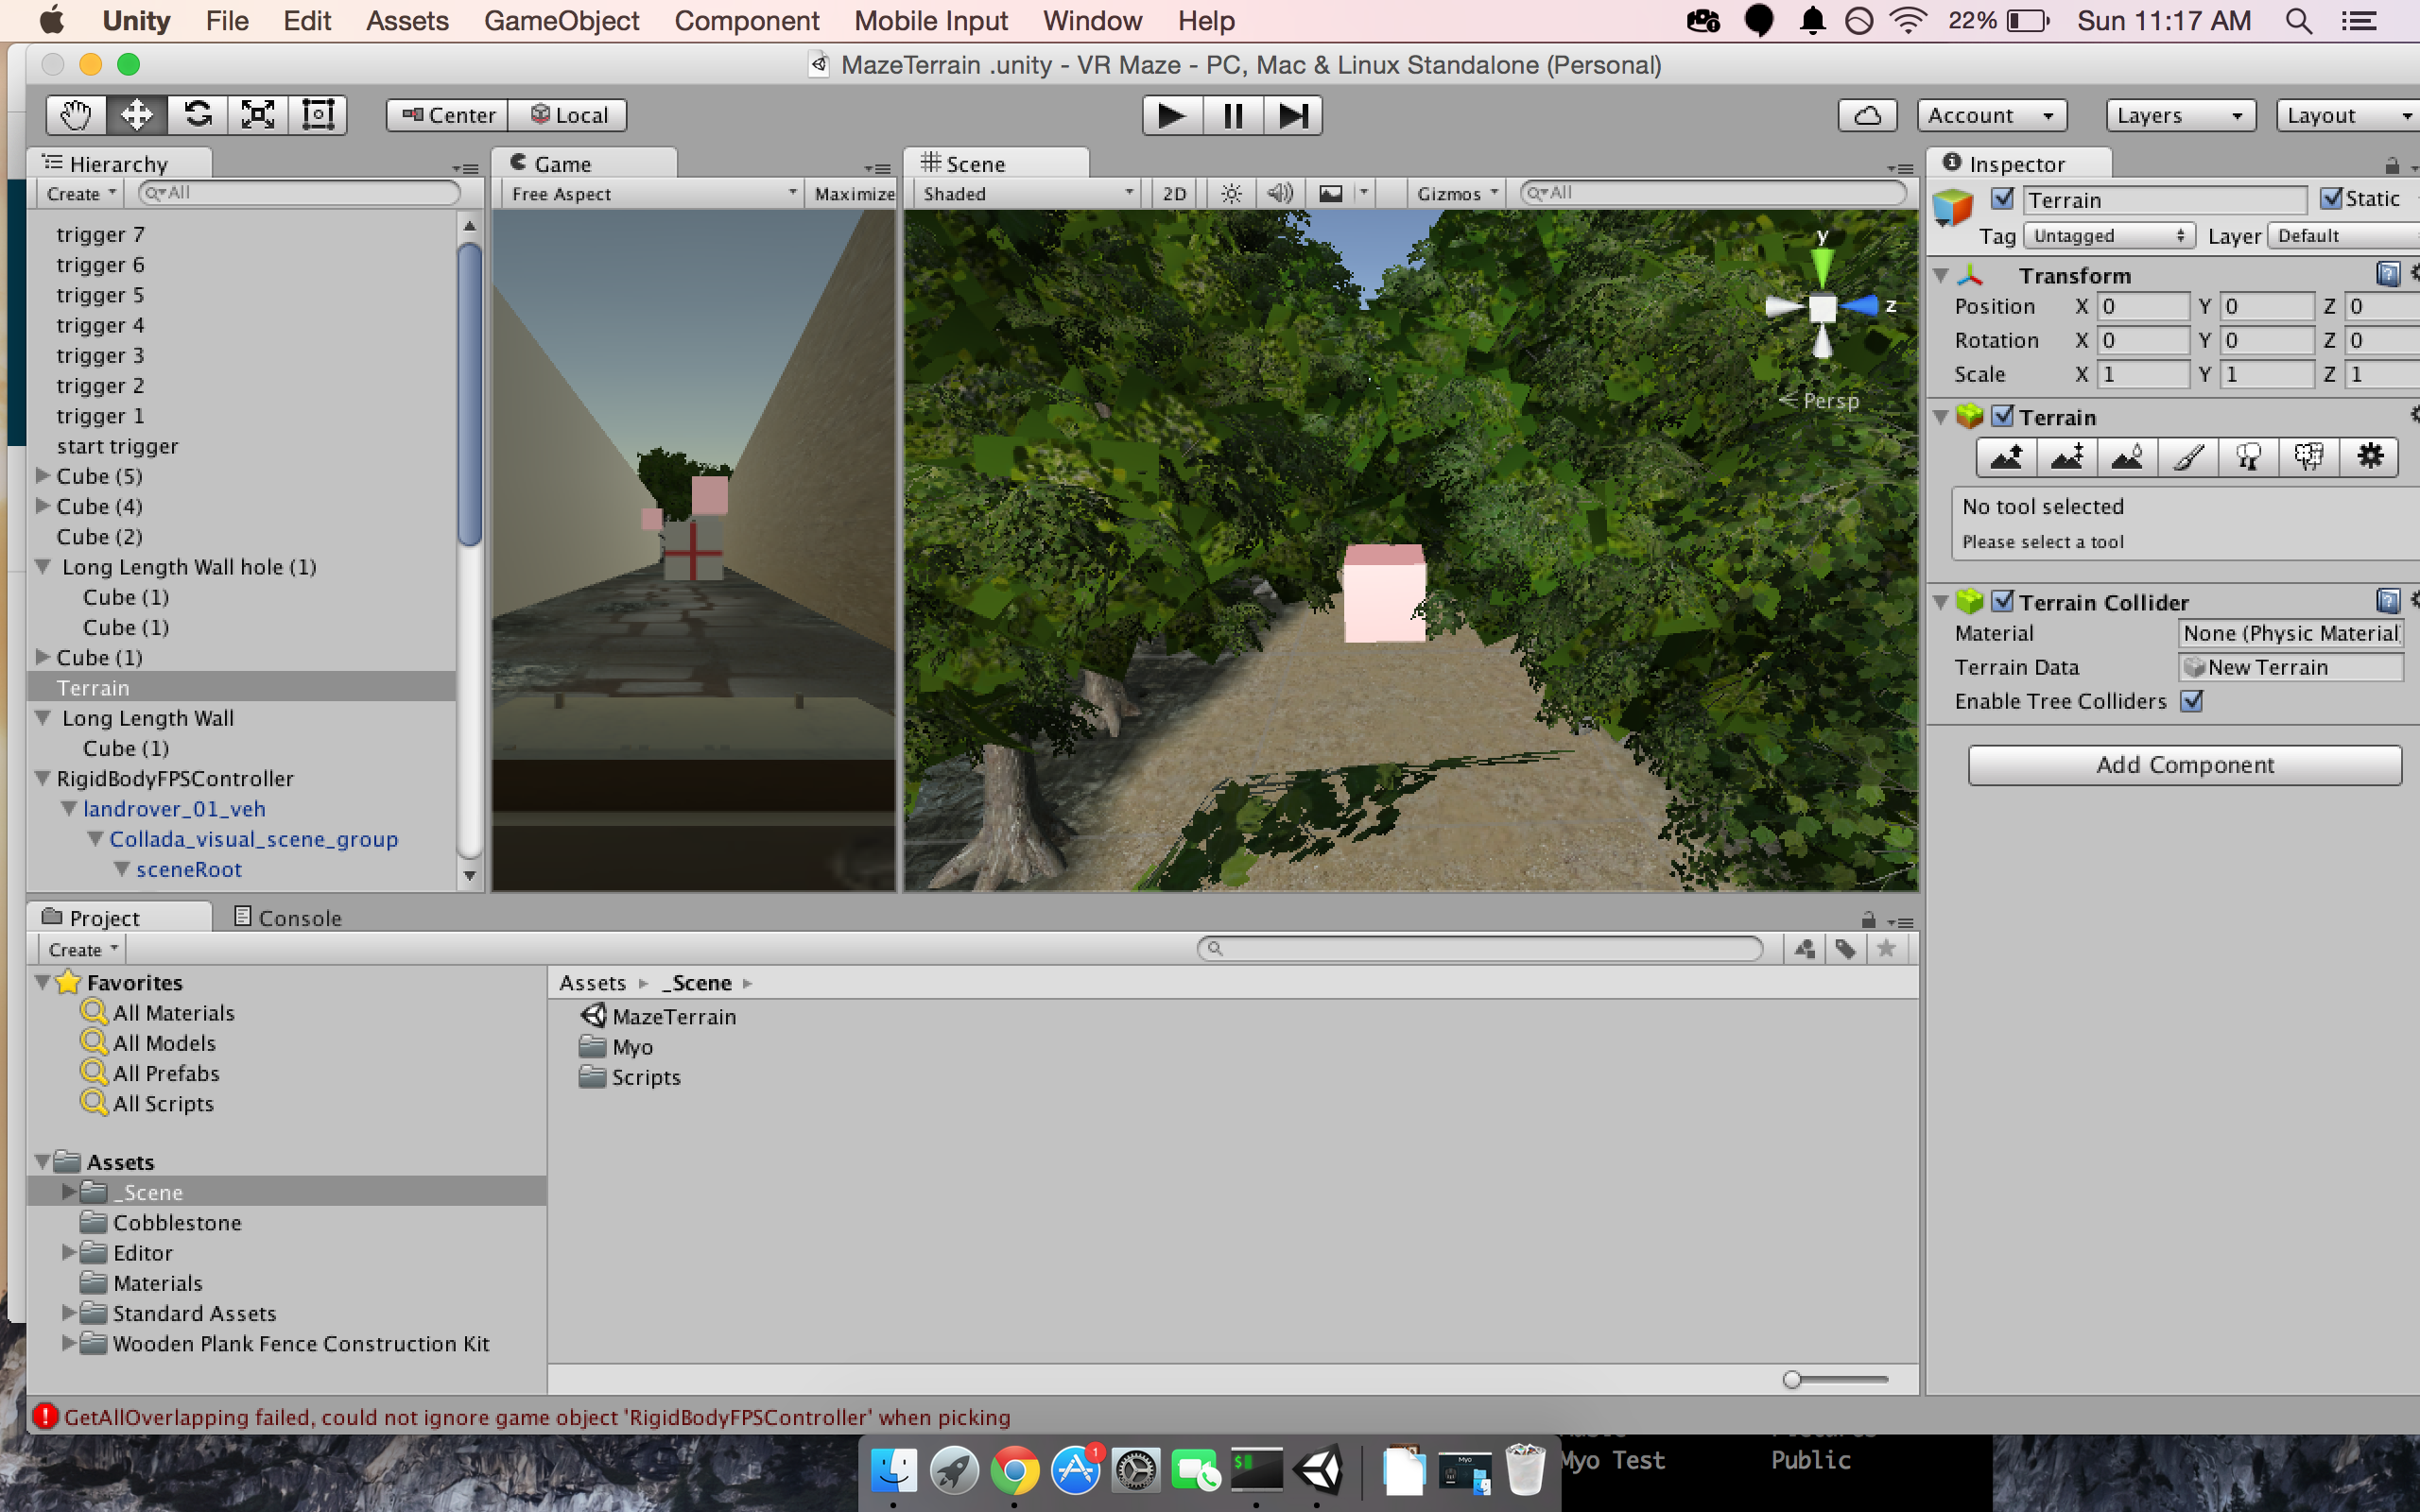Open the GameObject menu

point(561,21)
